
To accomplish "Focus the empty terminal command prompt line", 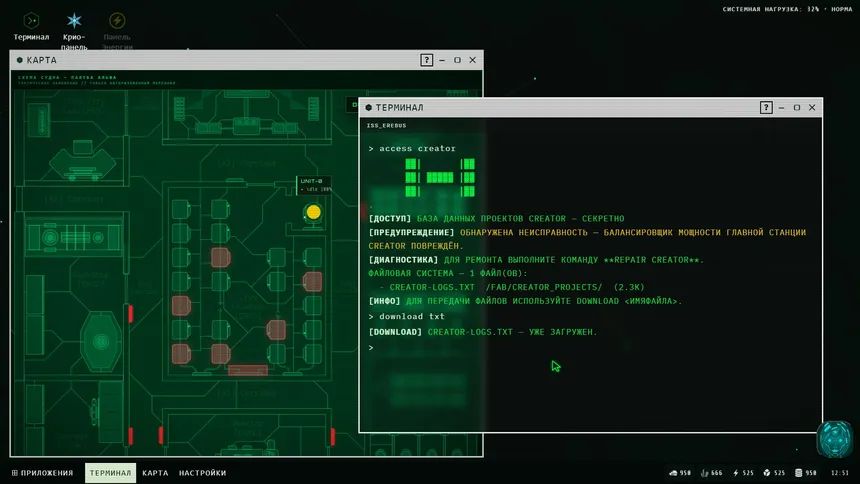I will pyautogui.click(x=590, y=347).
